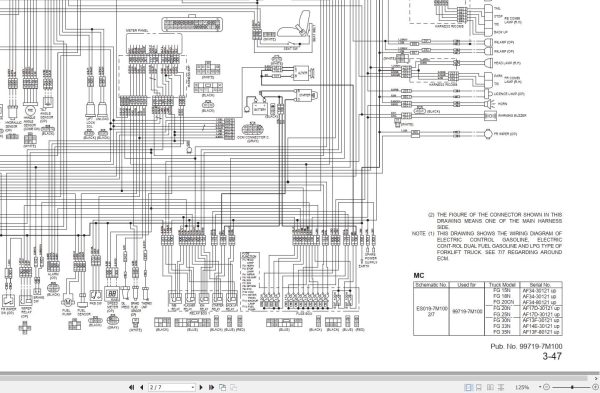Click the 'METER PANEL' label in diagram
Image resolution: width=600 pixels, height=393 pixels.
[137, 30]
